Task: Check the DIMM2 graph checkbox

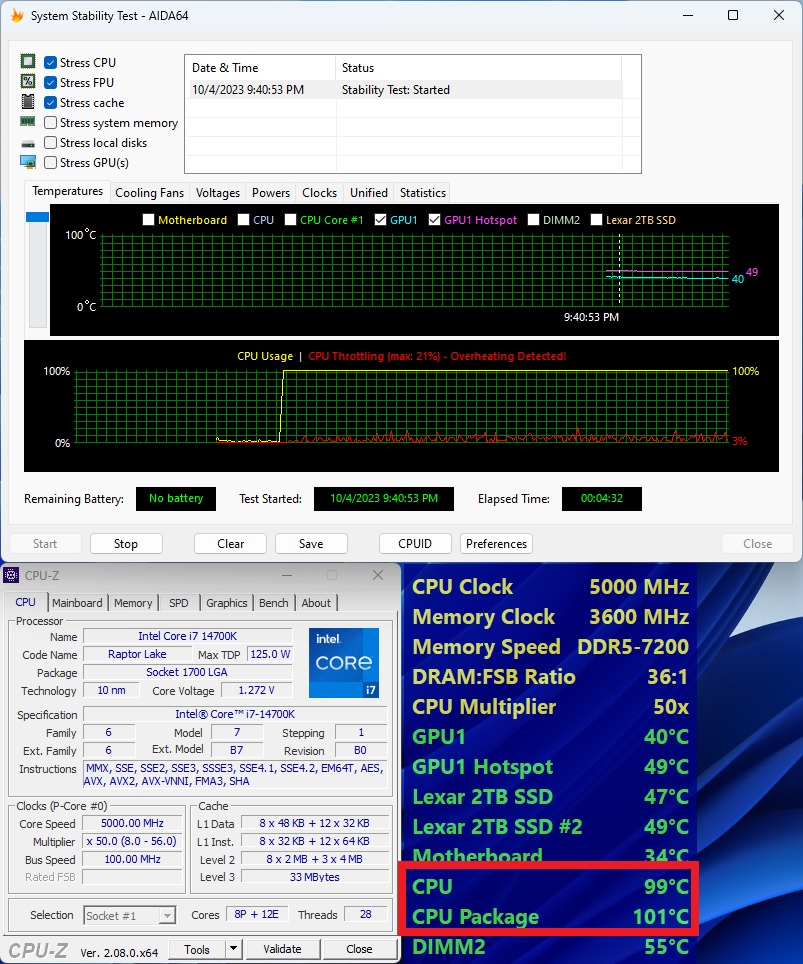Action: click(x=533, y=219)
